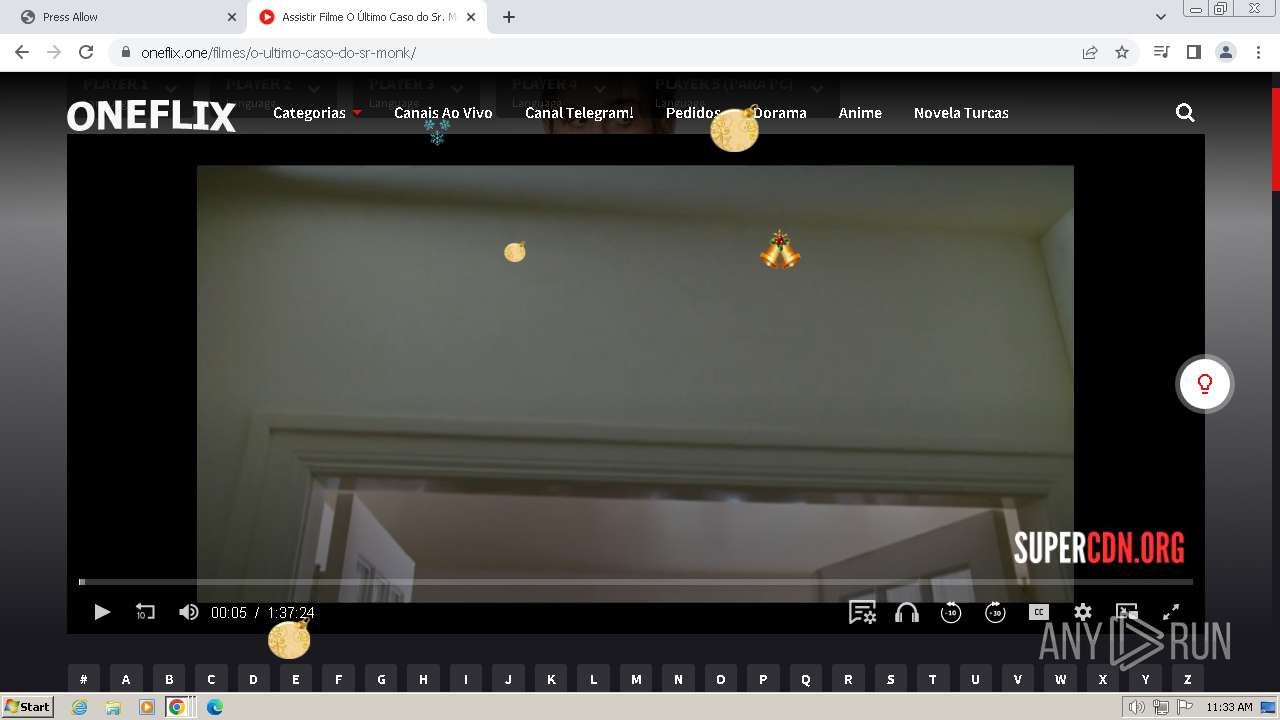Filter titles by # symbol
The width and height of the screenshot is (1280, 720).
[x=84, y=679]
